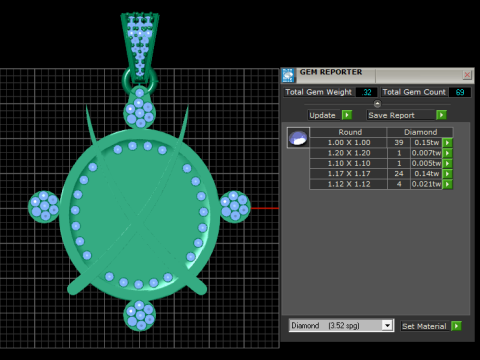Click the 0.14tw weight cell
The height and width of the screenshot is (360, 480).
click(426, 174)
